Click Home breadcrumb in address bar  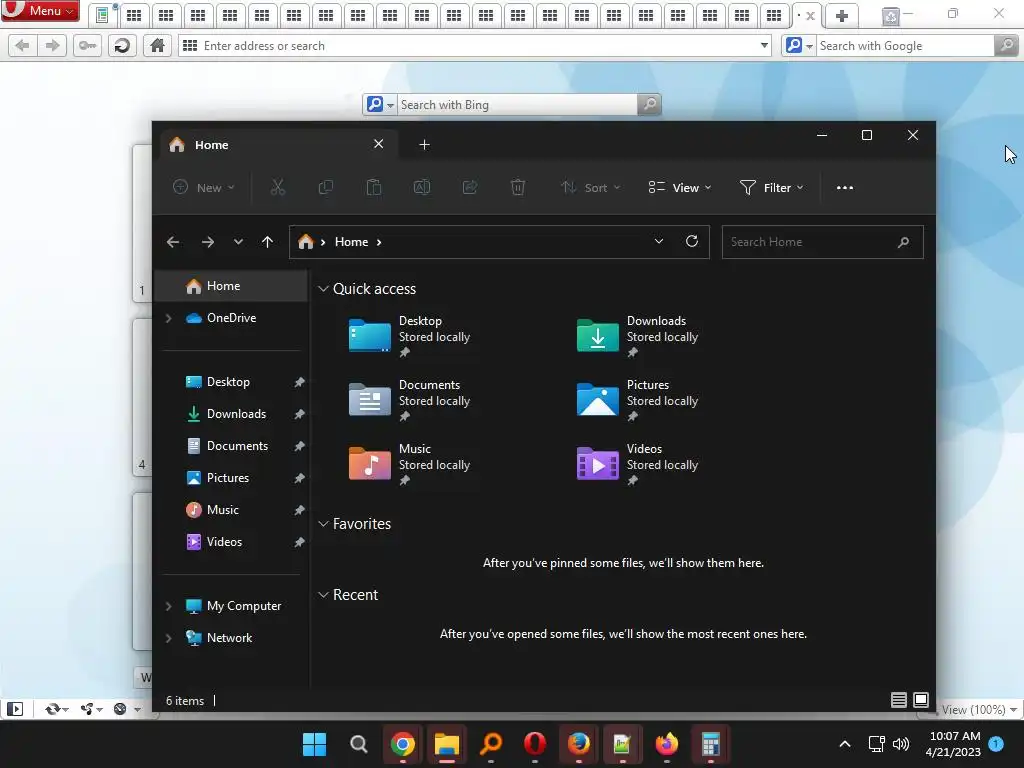[351, 242]
